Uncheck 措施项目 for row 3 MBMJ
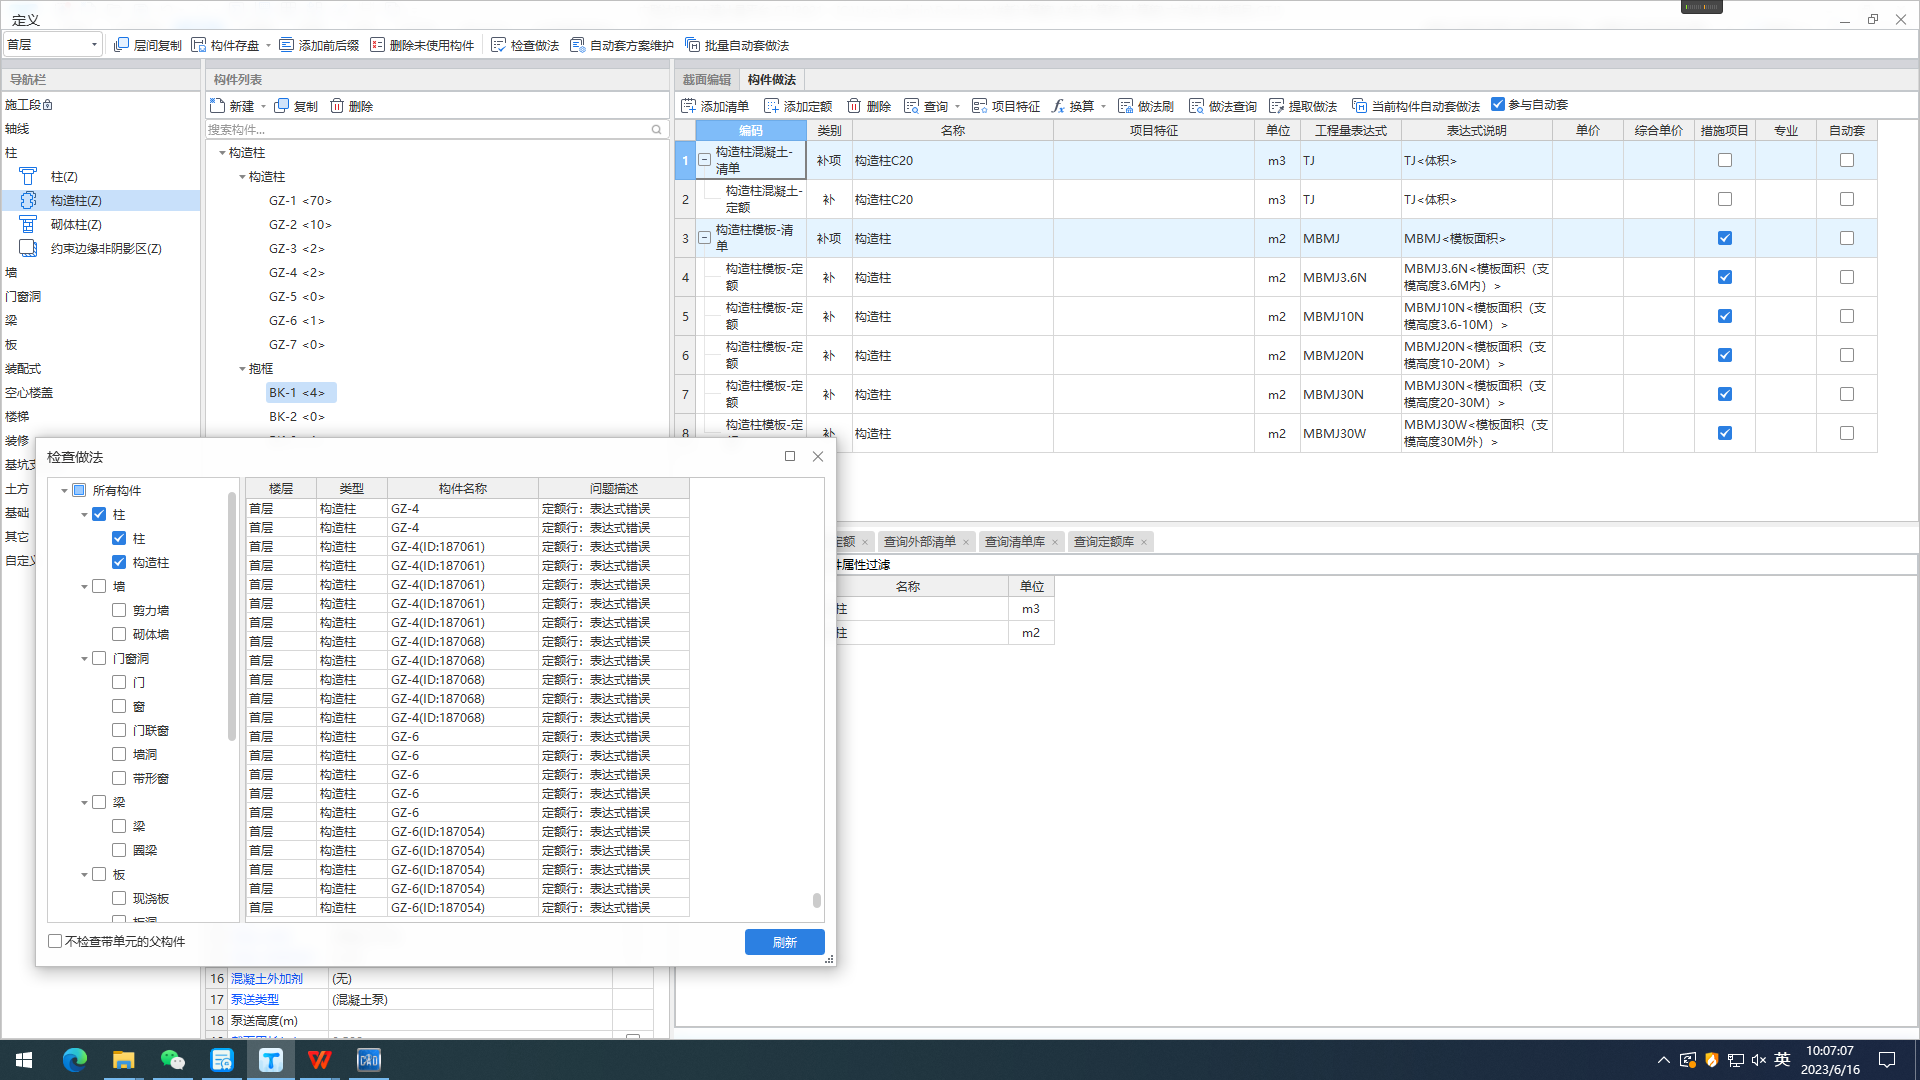This screenshot has height=1080, width=1920. pyautogui.click(x=1724, y=238)
